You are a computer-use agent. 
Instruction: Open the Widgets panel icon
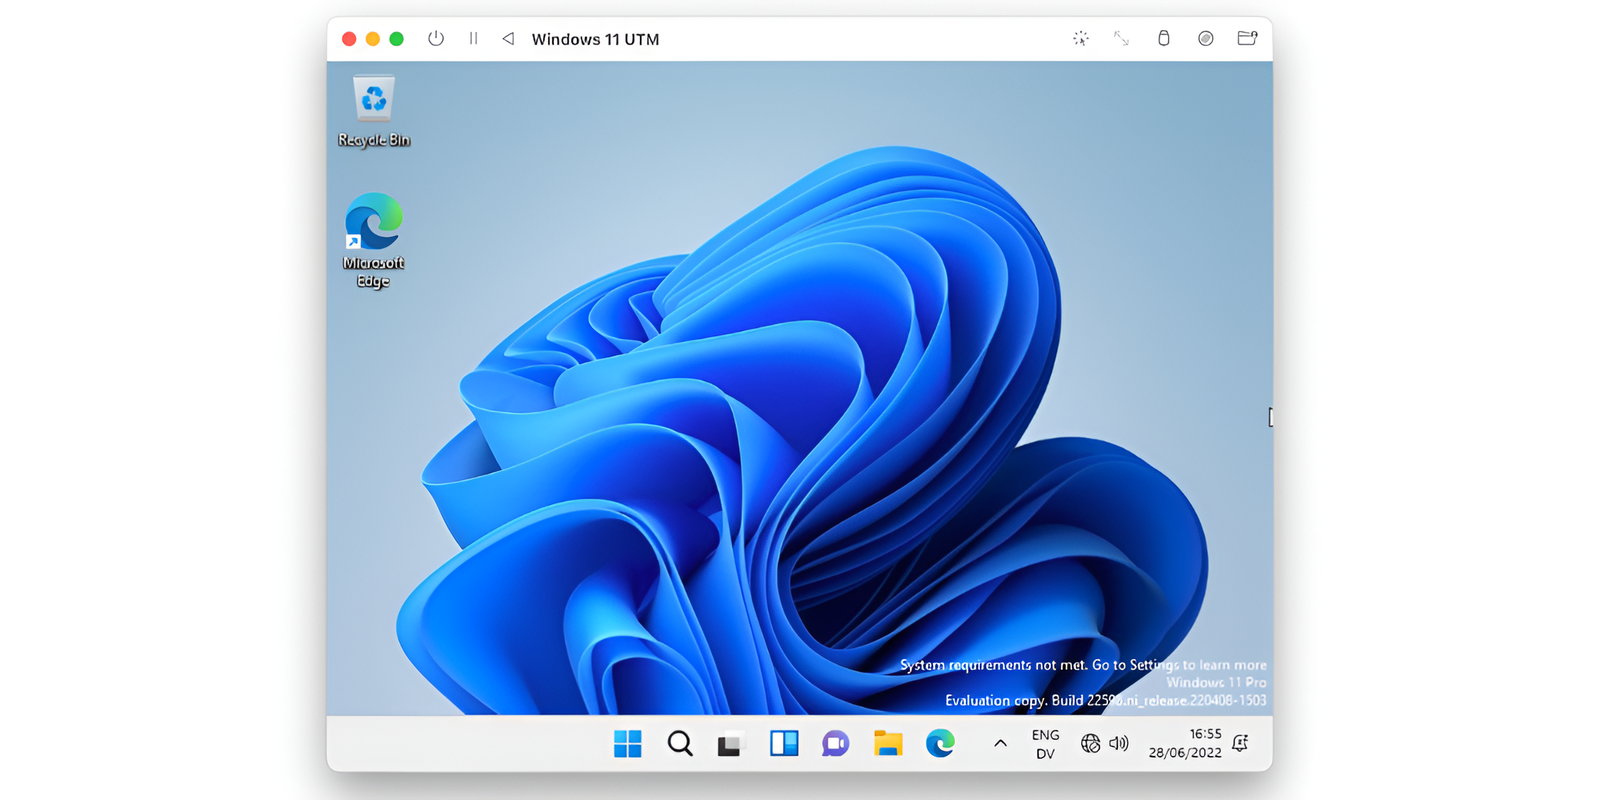[784, 744]
